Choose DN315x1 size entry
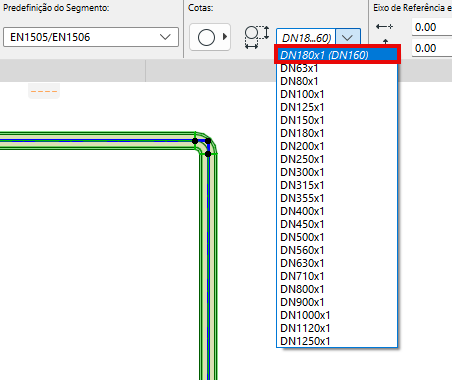The width and height of the screenshot is (452, 380). (x=337, y=185)
